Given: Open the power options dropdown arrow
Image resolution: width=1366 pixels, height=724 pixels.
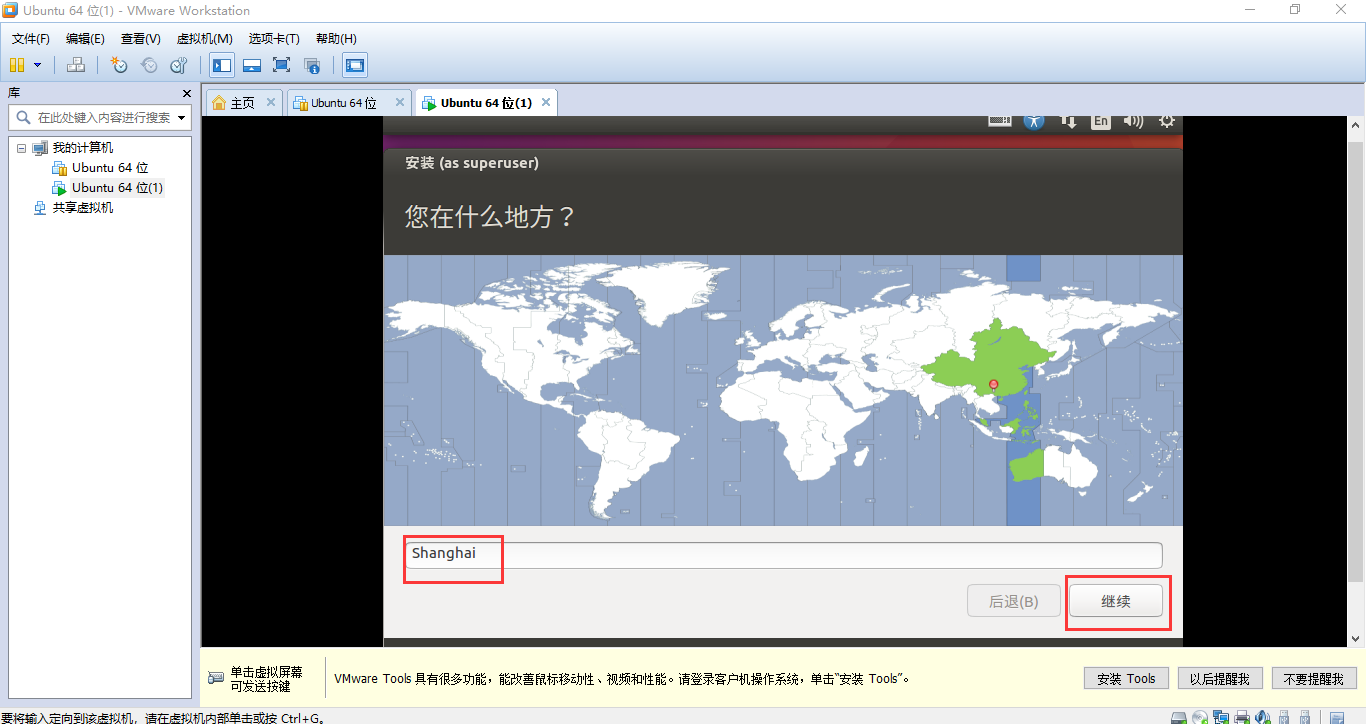Looking at the screenshot, I should pyautogui.click(x=38, y=65).
